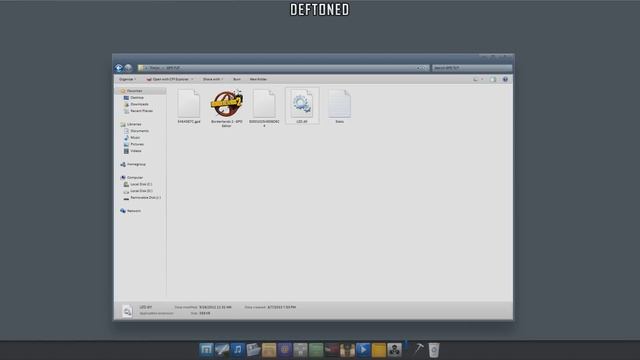This screenshot has width=640, height=360.
Task: Expand the address bar history dropdown
Action: [x=418, y=68]
